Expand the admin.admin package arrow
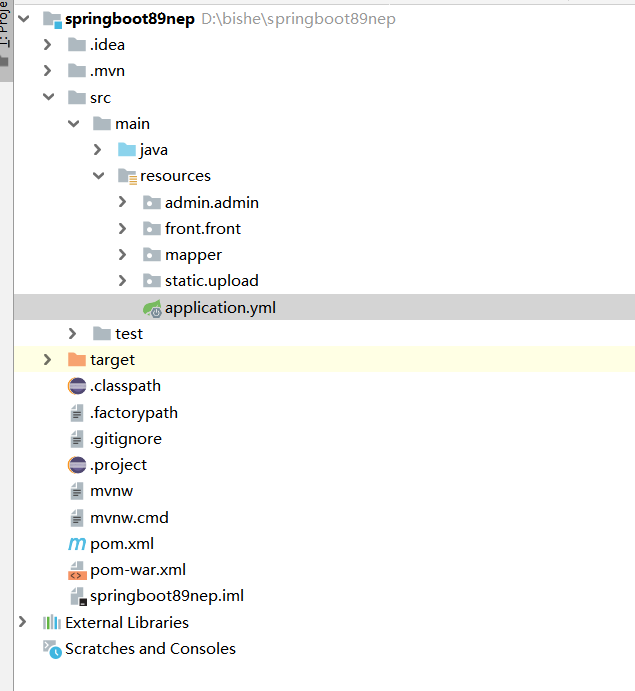 (x=122, y=203)
